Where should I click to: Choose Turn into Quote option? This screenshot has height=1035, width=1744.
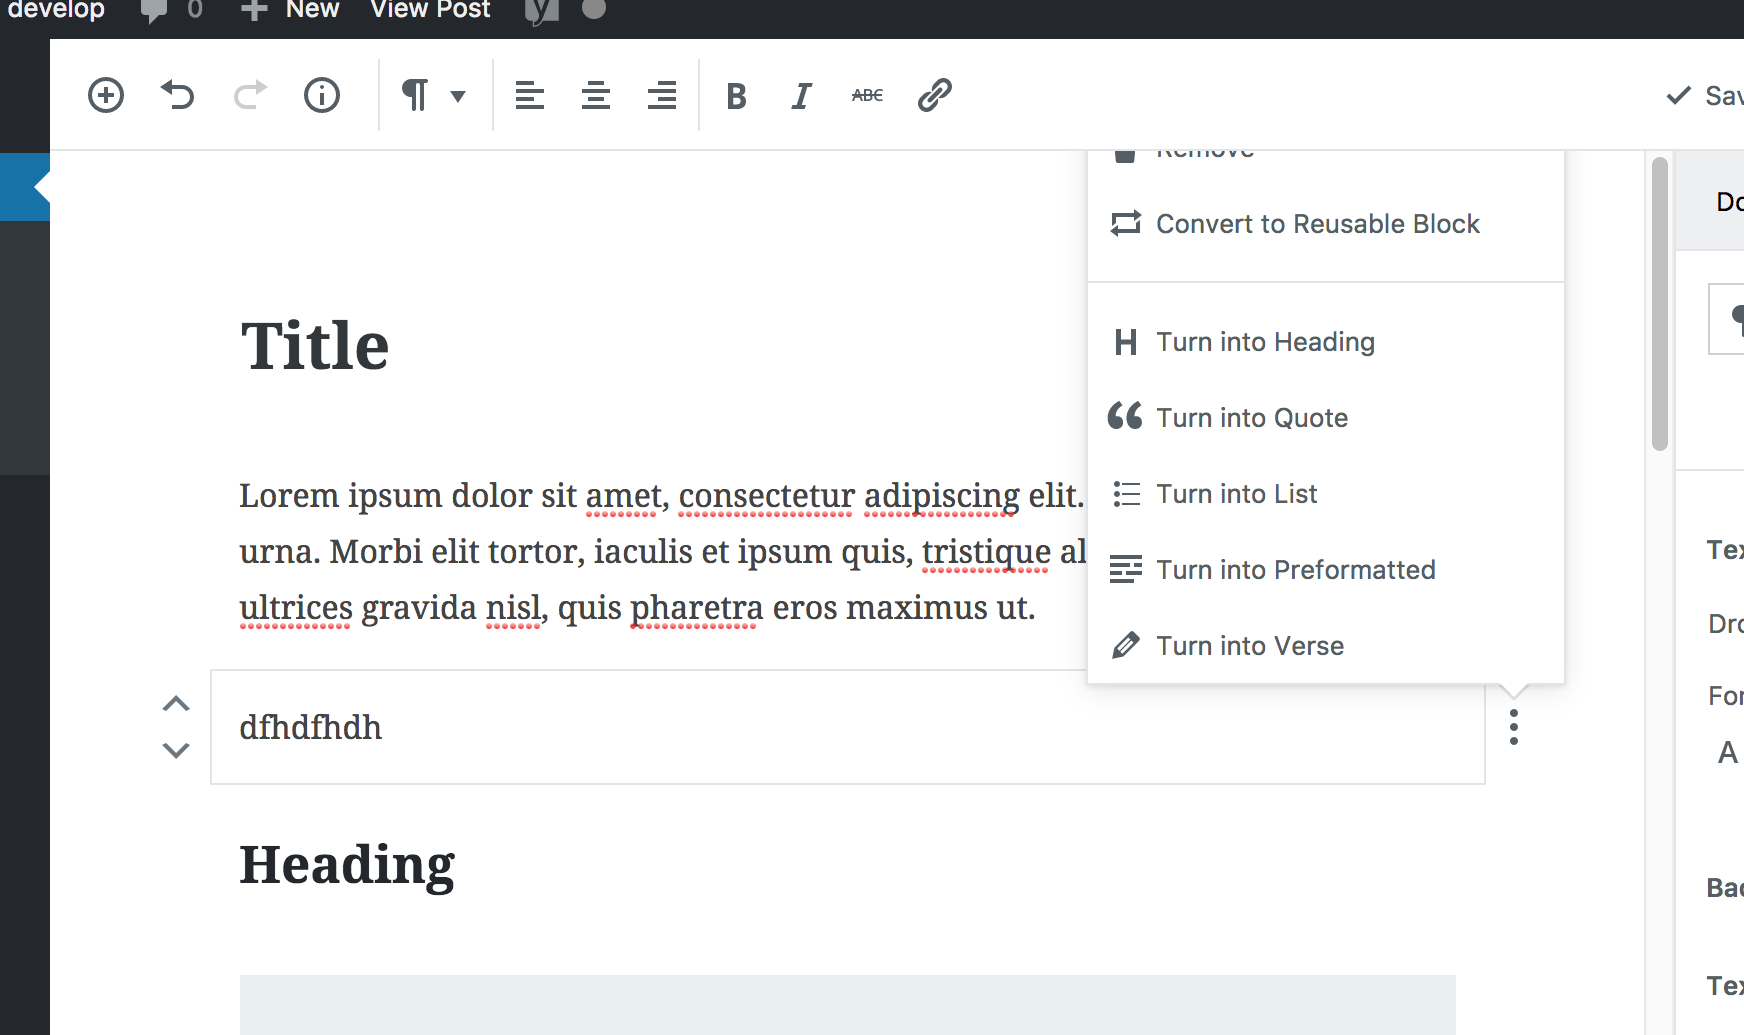(x=1252, y=418)
